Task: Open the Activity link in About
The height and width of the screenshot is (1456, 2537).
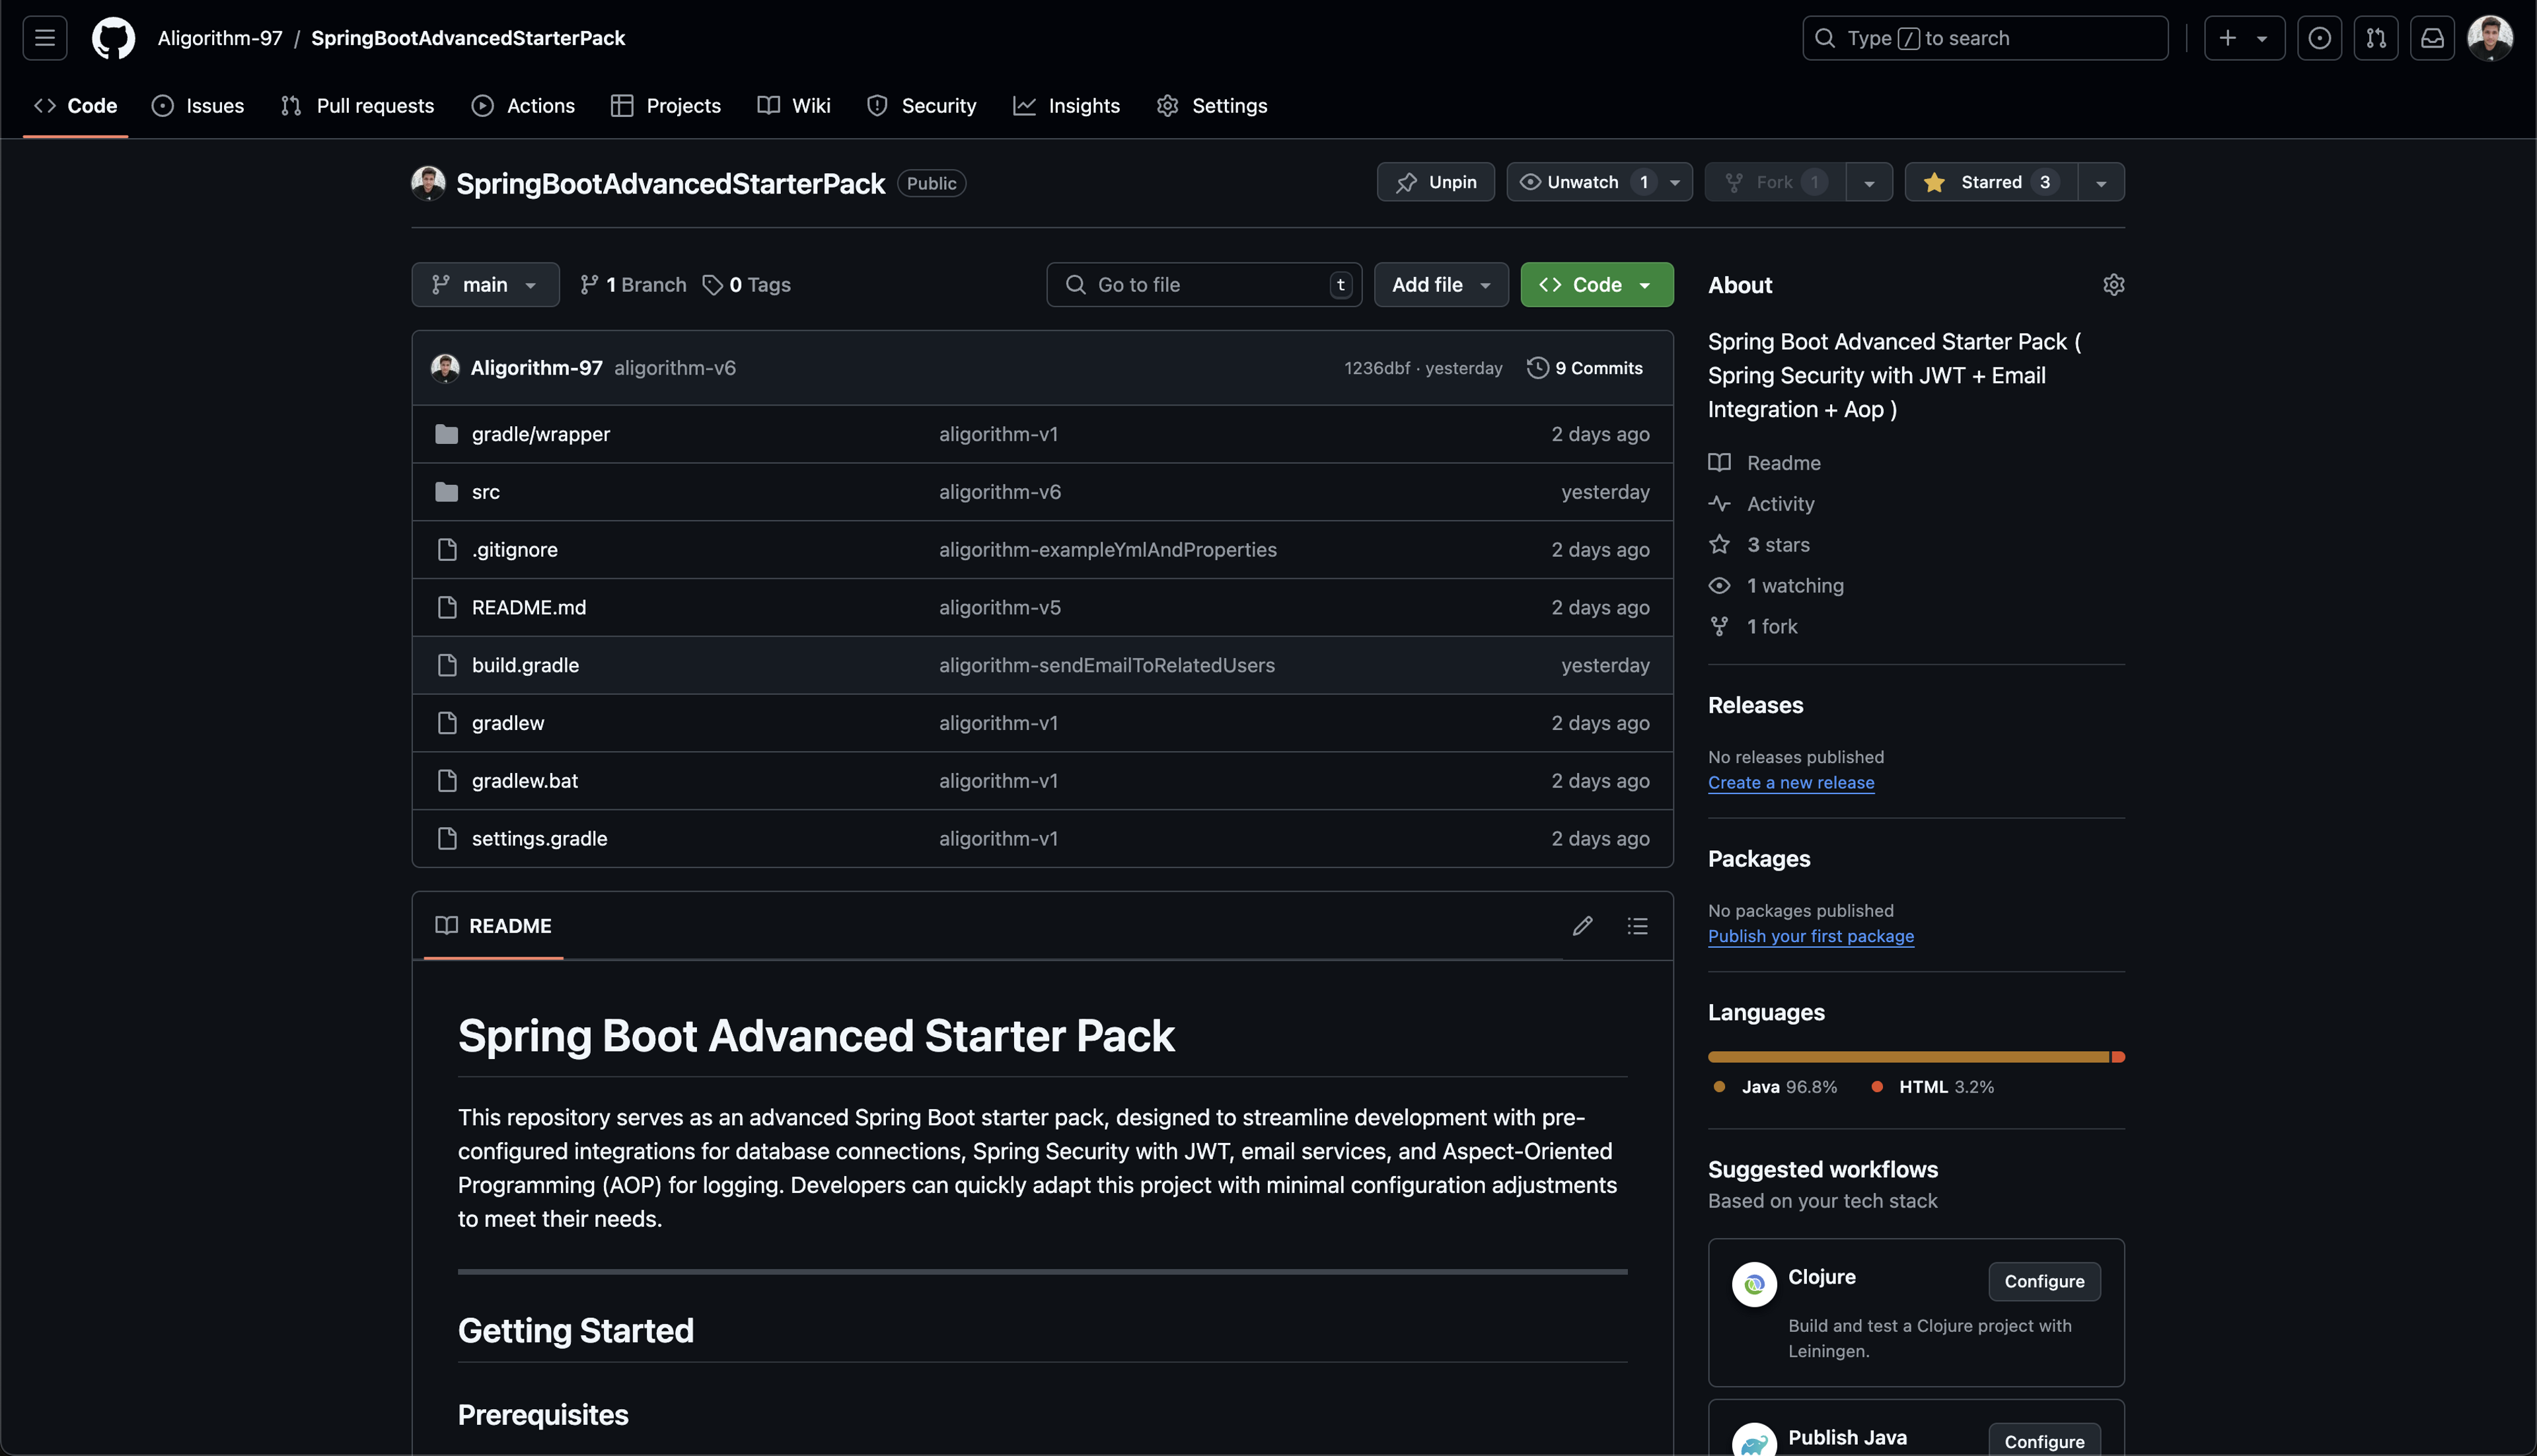Action: (1762, 504)
